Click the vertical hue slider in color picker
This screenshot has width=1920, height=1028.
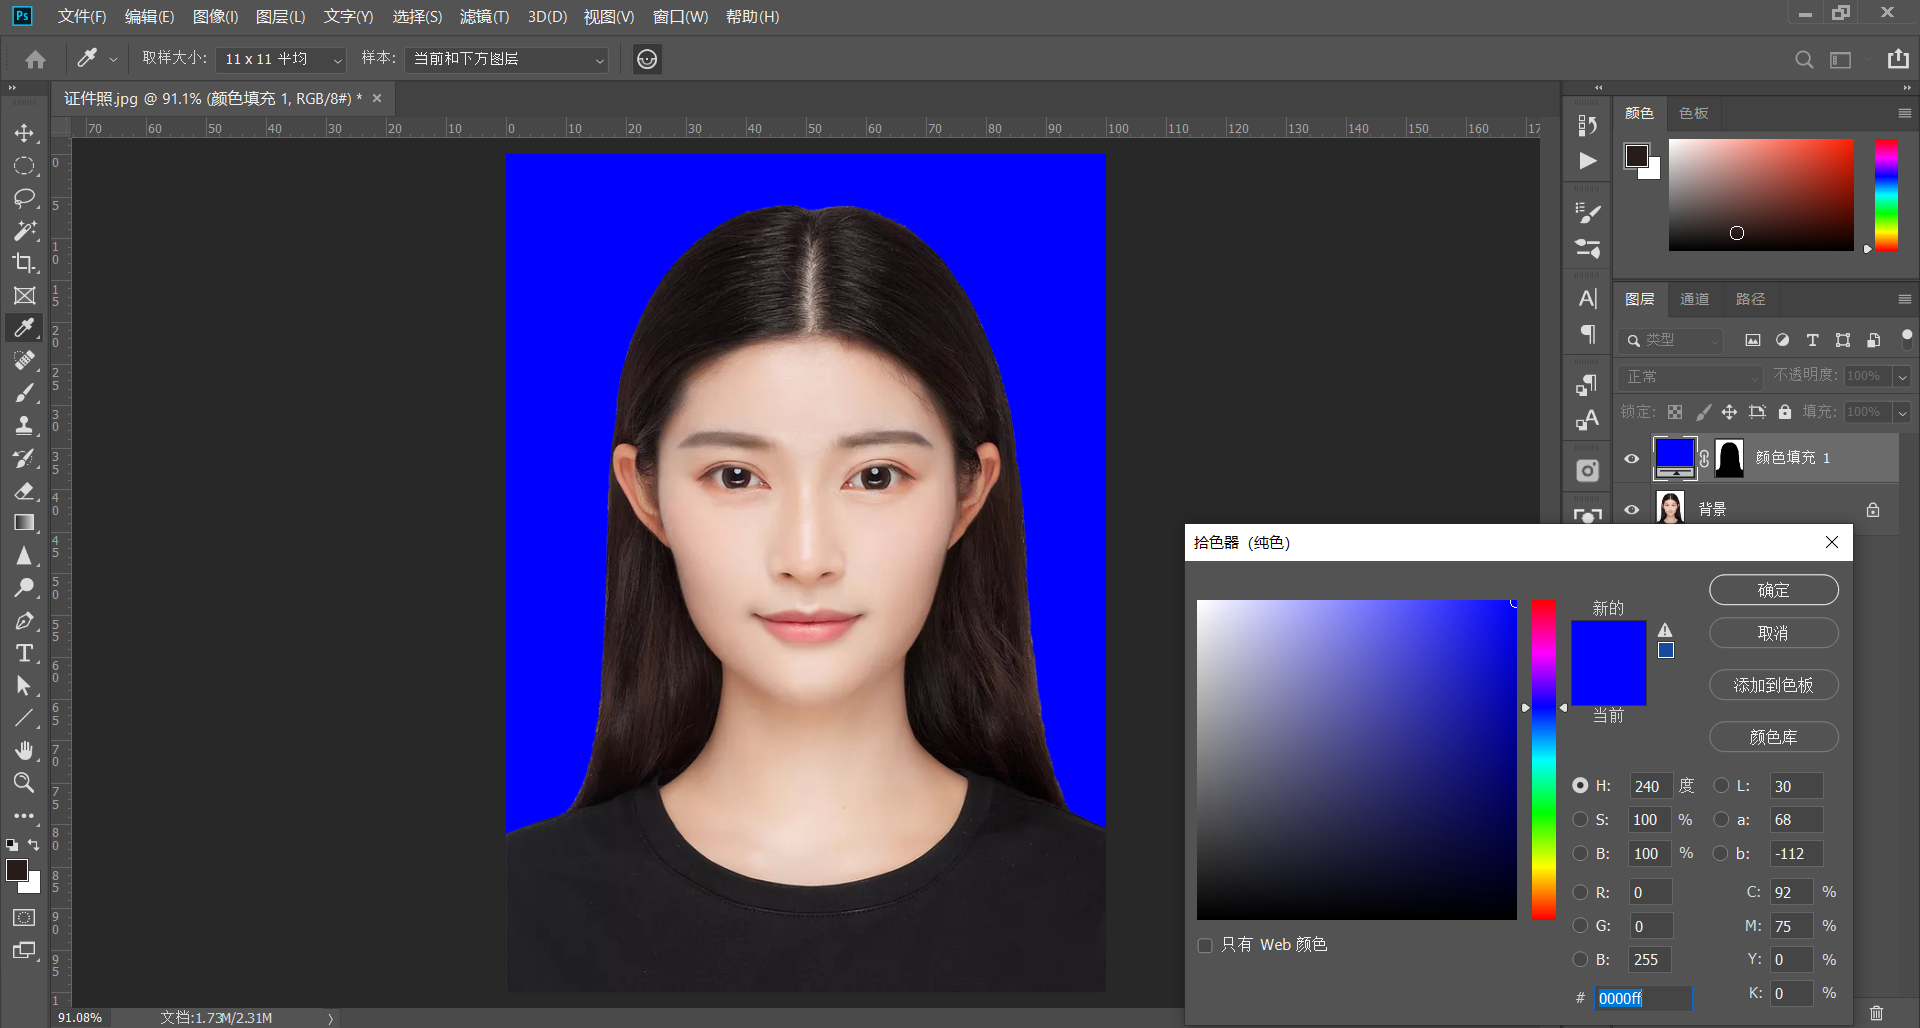[1544, 760]
